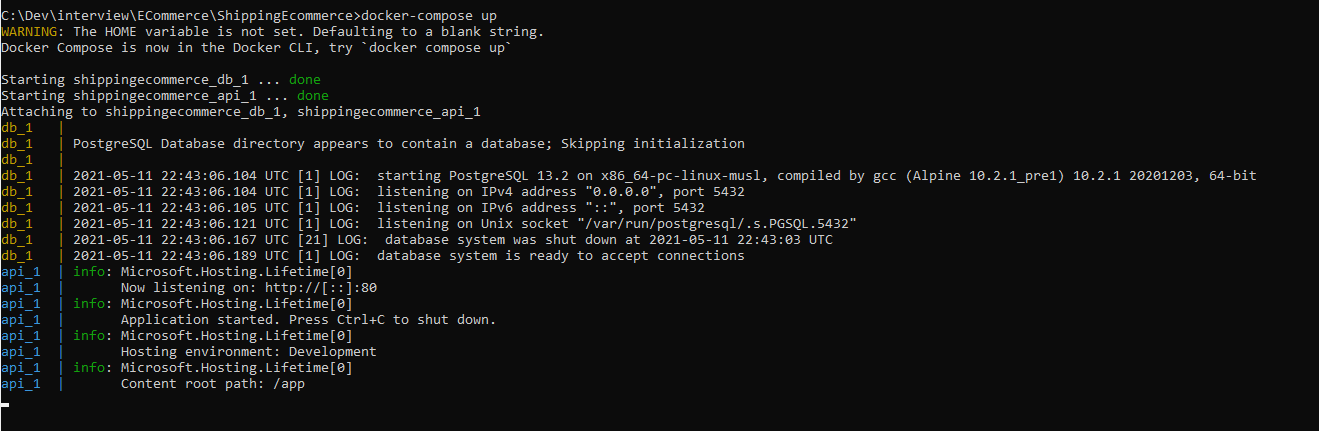Click the green done after shippingecommerce_db_1

coord(305,80)
